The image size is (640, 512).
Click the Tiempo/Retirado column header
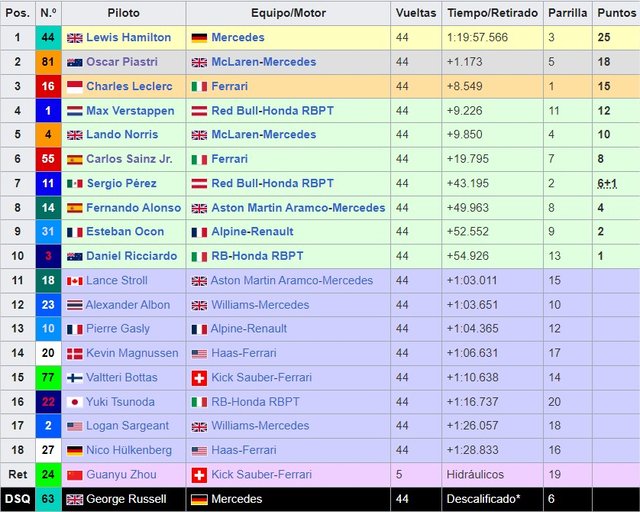(492, 13)
